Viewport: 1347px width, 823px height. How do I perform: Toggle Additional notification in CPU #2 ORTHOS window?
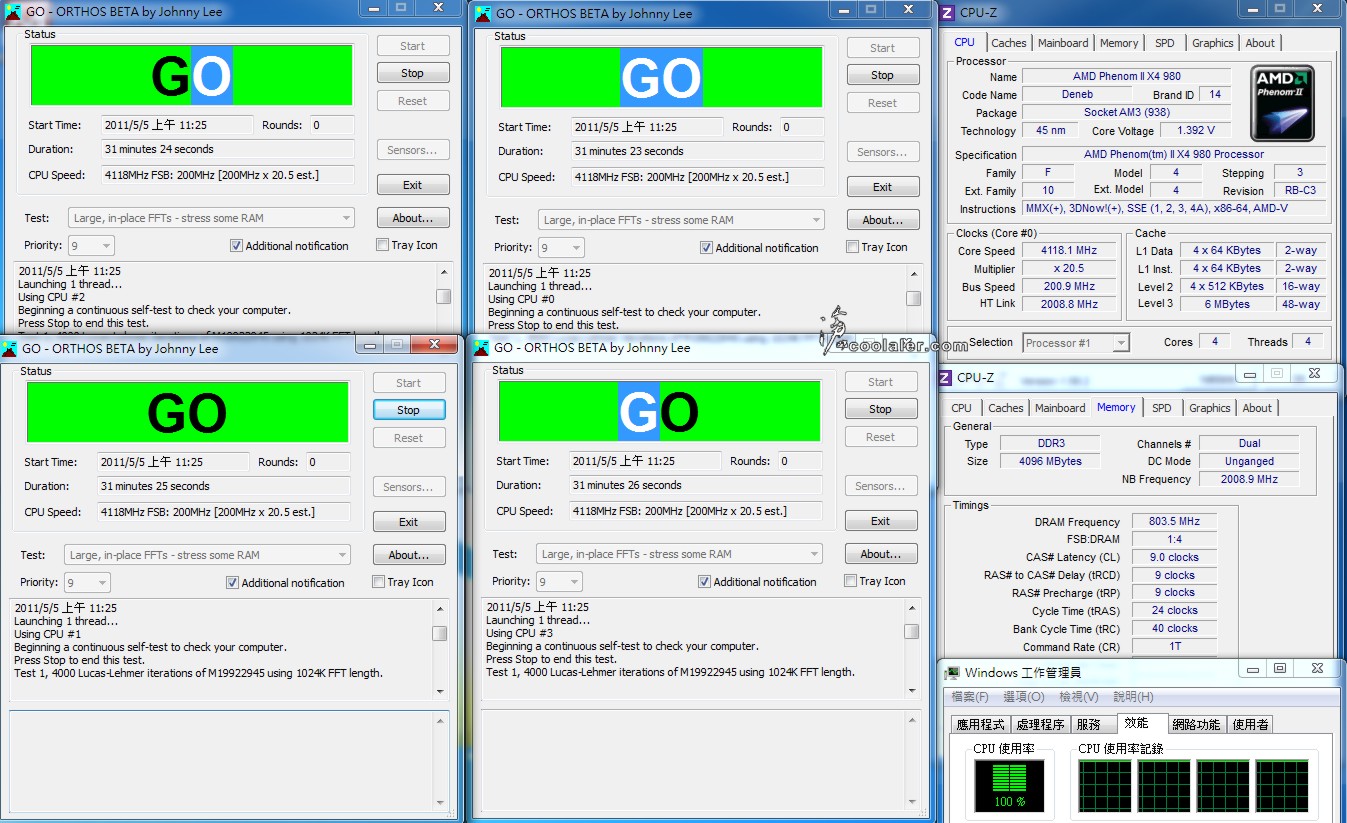[236, 245]
